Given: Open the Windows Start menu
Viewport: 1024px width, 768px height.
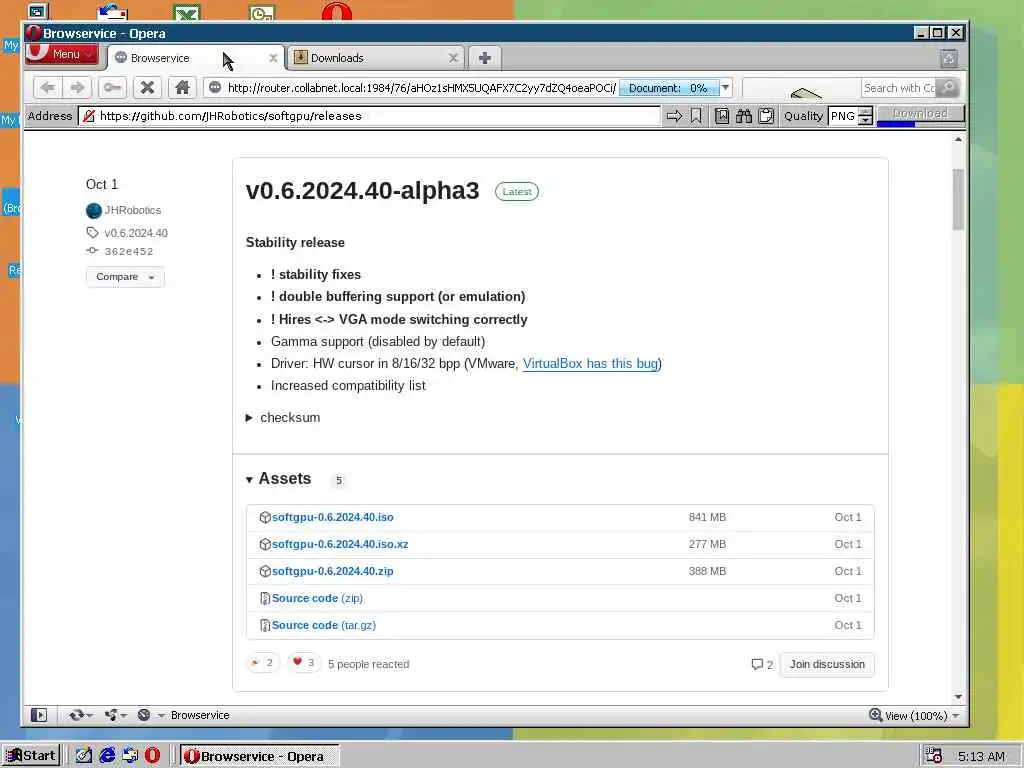Looking at the screenshot, I should click(31, 756).
